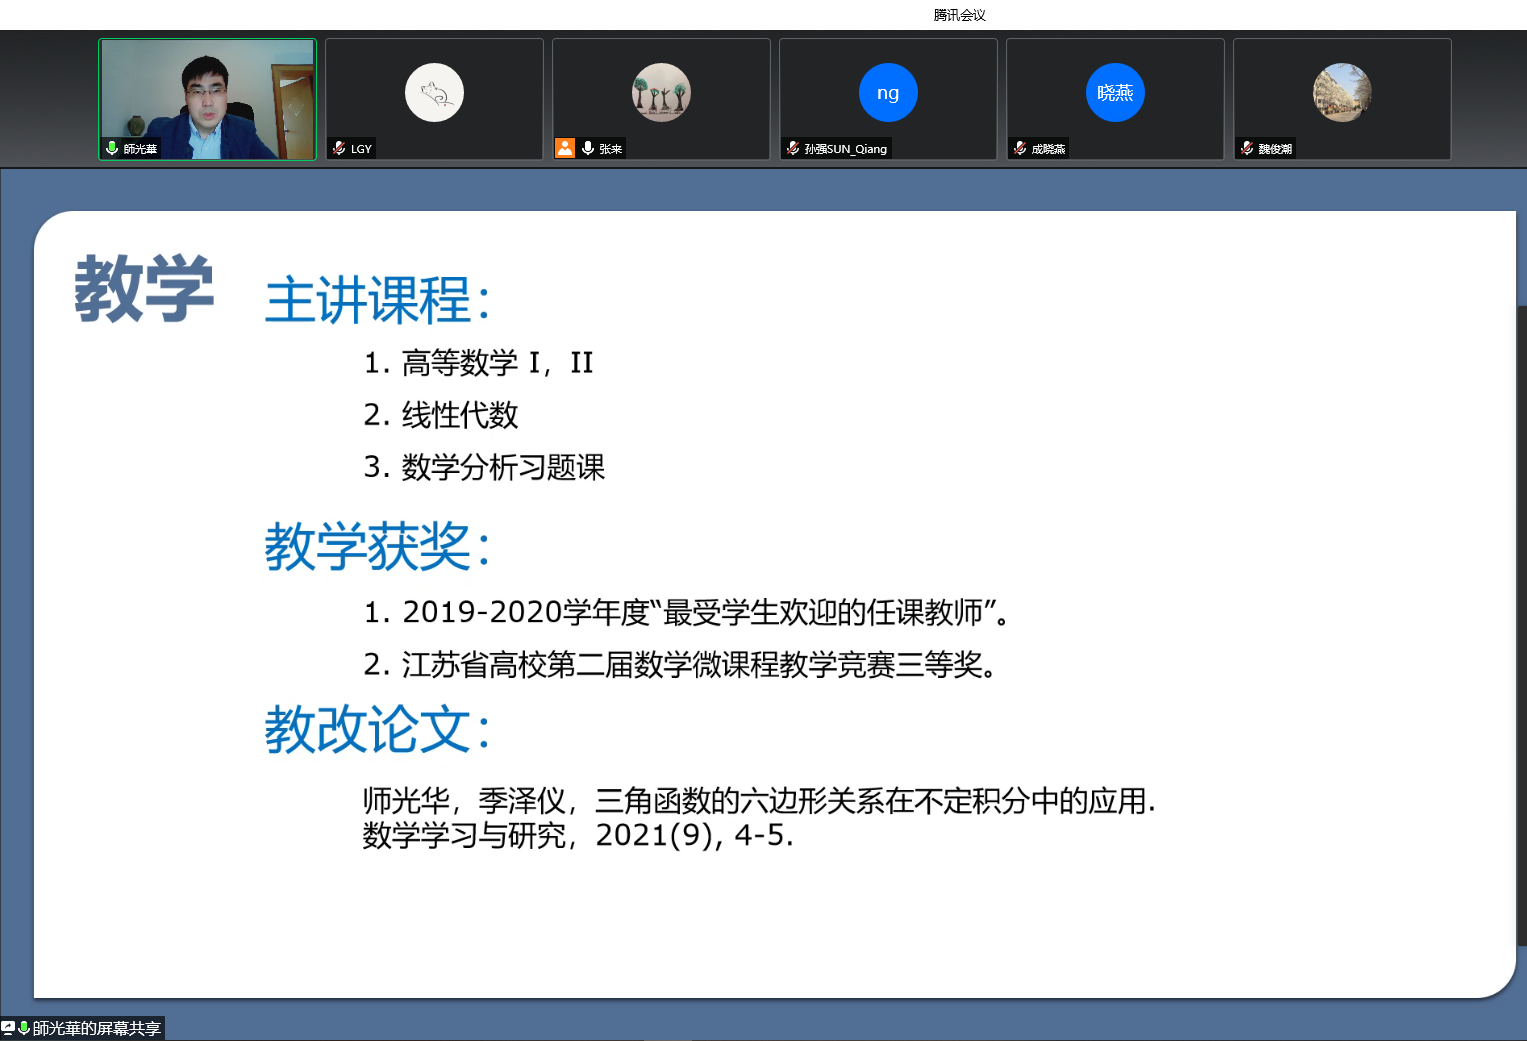1527x1041 pixels.
Task: Click the vertical scrollbar at the slide's right edge
Action: (x=1521, y=620)
